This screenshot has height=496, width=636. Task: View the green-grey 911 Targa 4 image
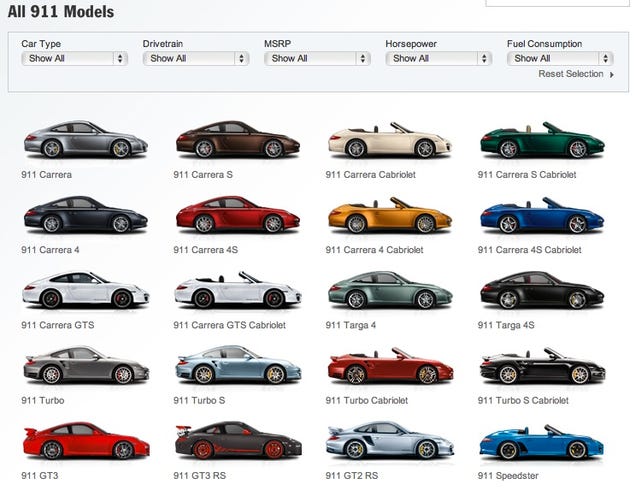tap(390, 290)
